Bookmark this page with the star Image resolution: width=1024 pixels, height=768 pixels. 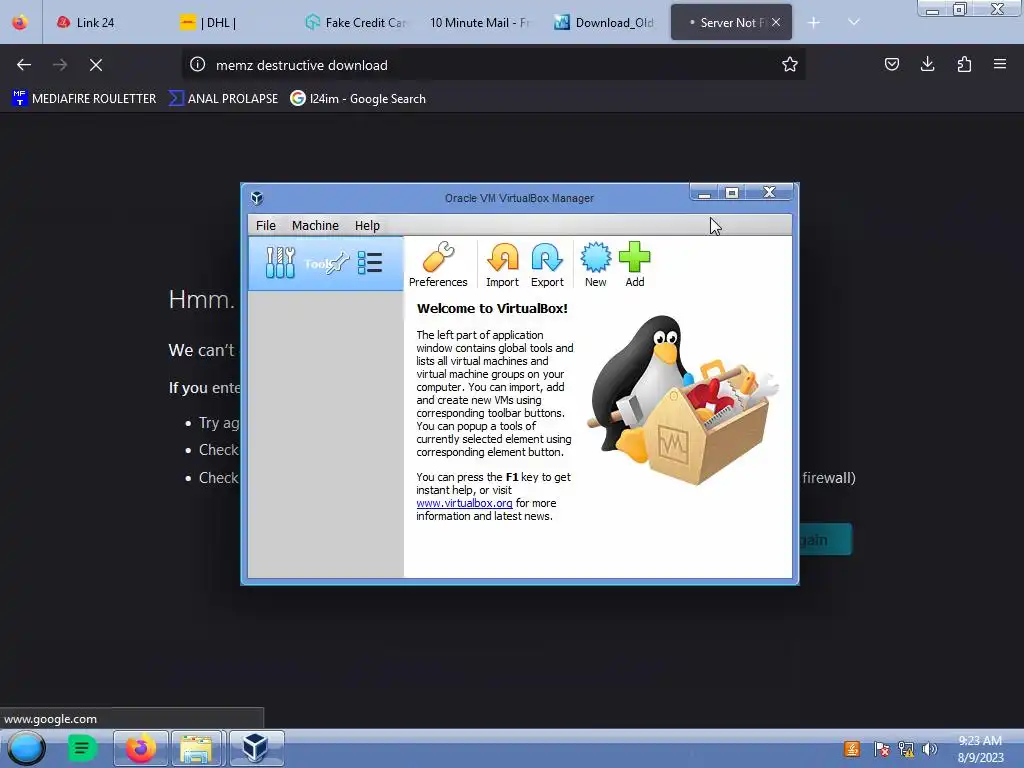point(790,64)
